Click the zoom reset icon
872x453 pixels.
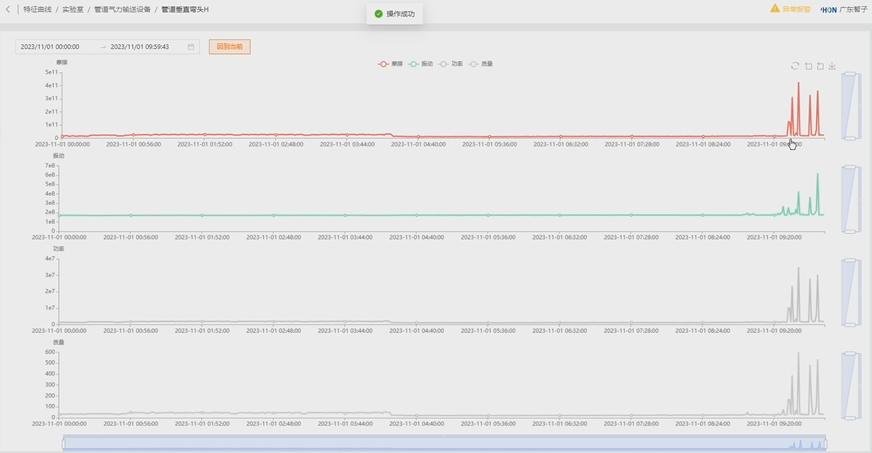[x=820, y=66]
